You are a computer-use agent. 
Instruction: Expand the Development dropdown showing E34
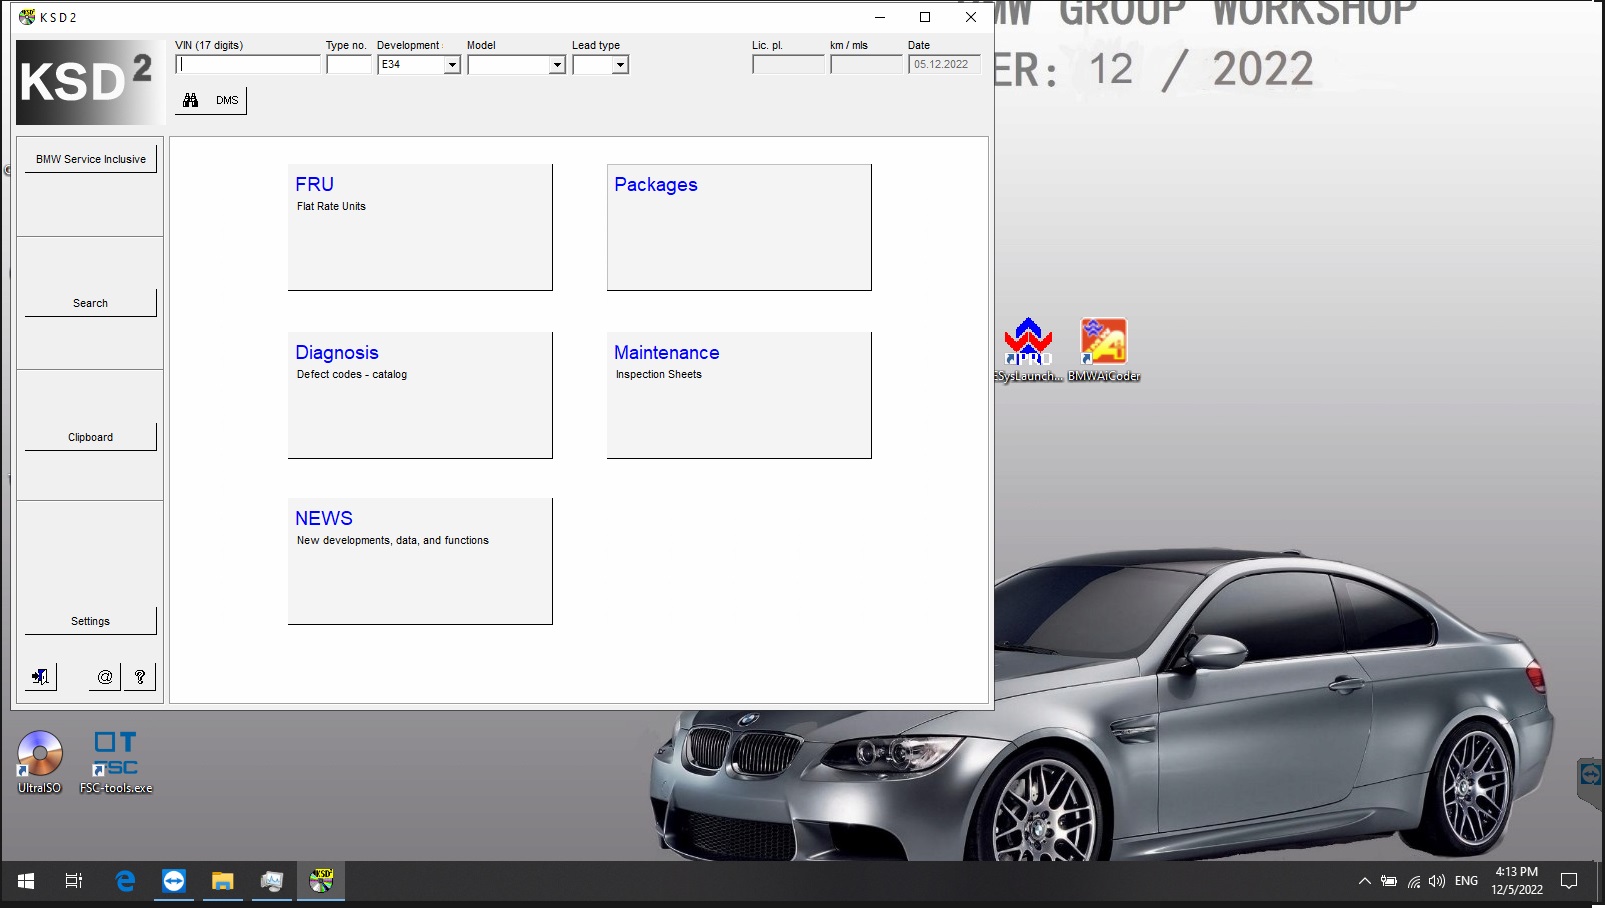452,65
